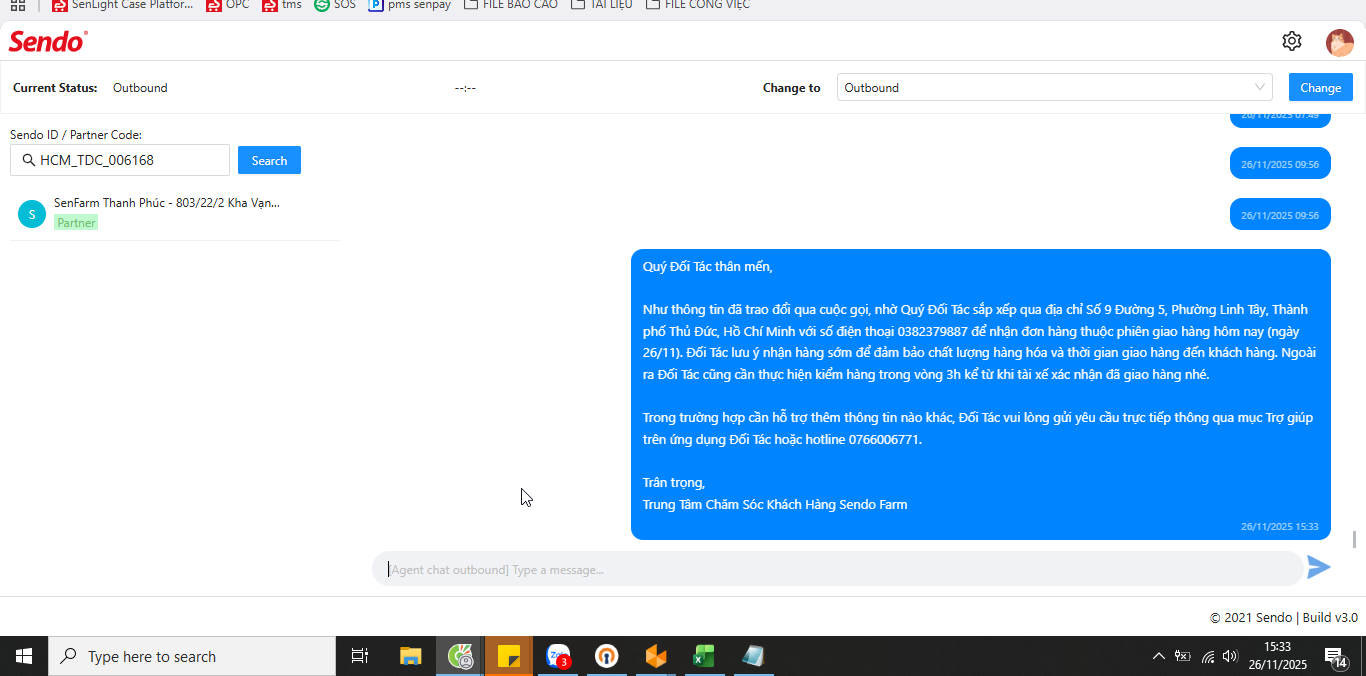
Task: Click the Search button
Action: tap(269, 160)
